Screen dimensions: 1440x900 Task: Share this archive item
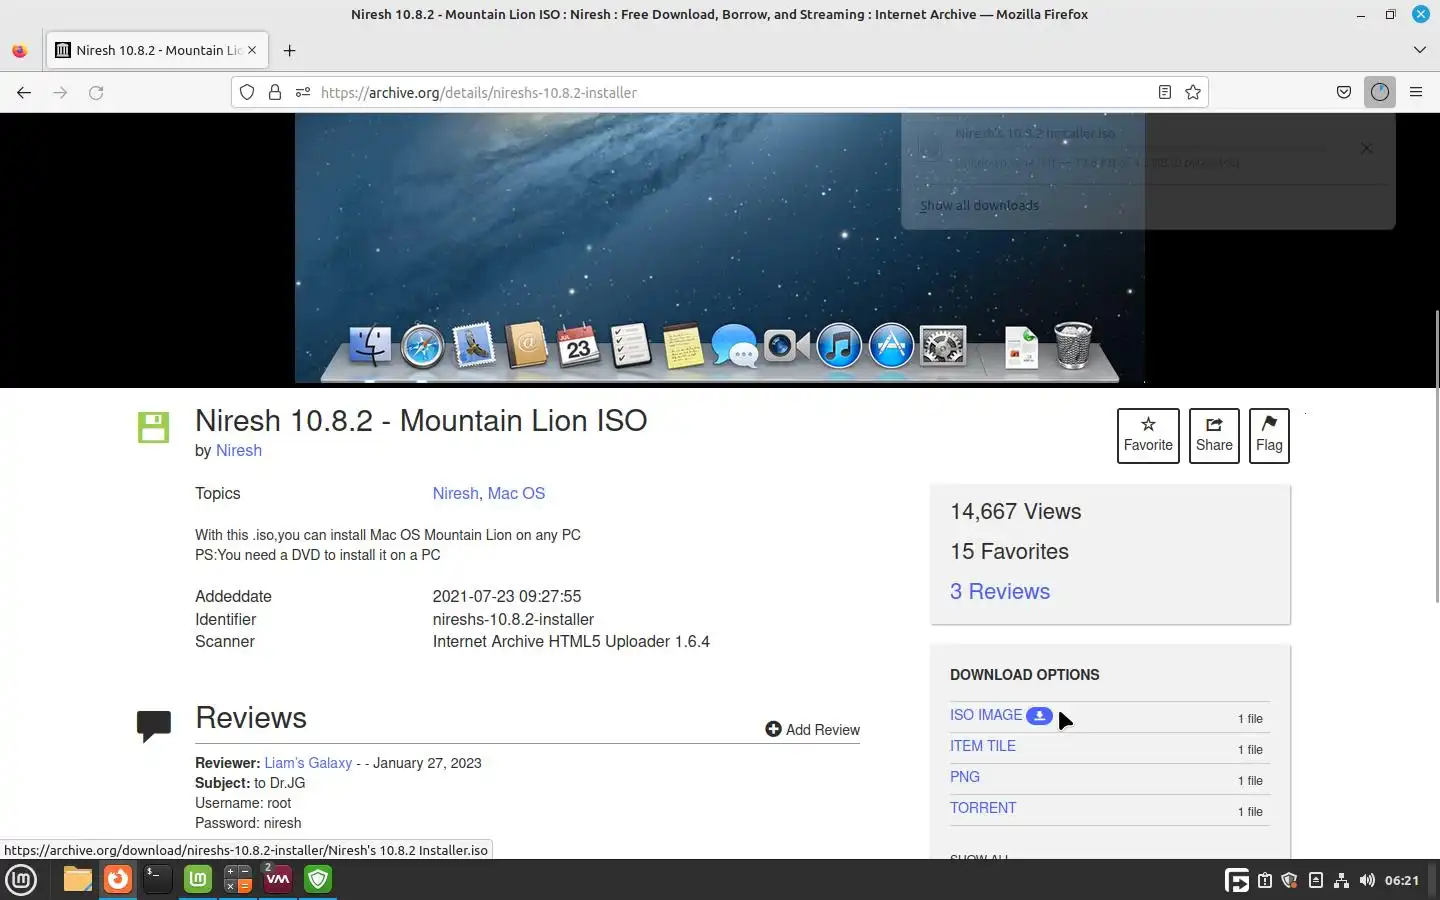[x=1214, y=435]
